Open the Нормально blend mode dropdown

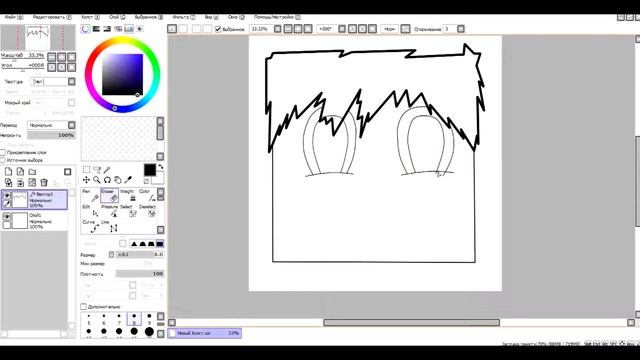tap(71, 125)
